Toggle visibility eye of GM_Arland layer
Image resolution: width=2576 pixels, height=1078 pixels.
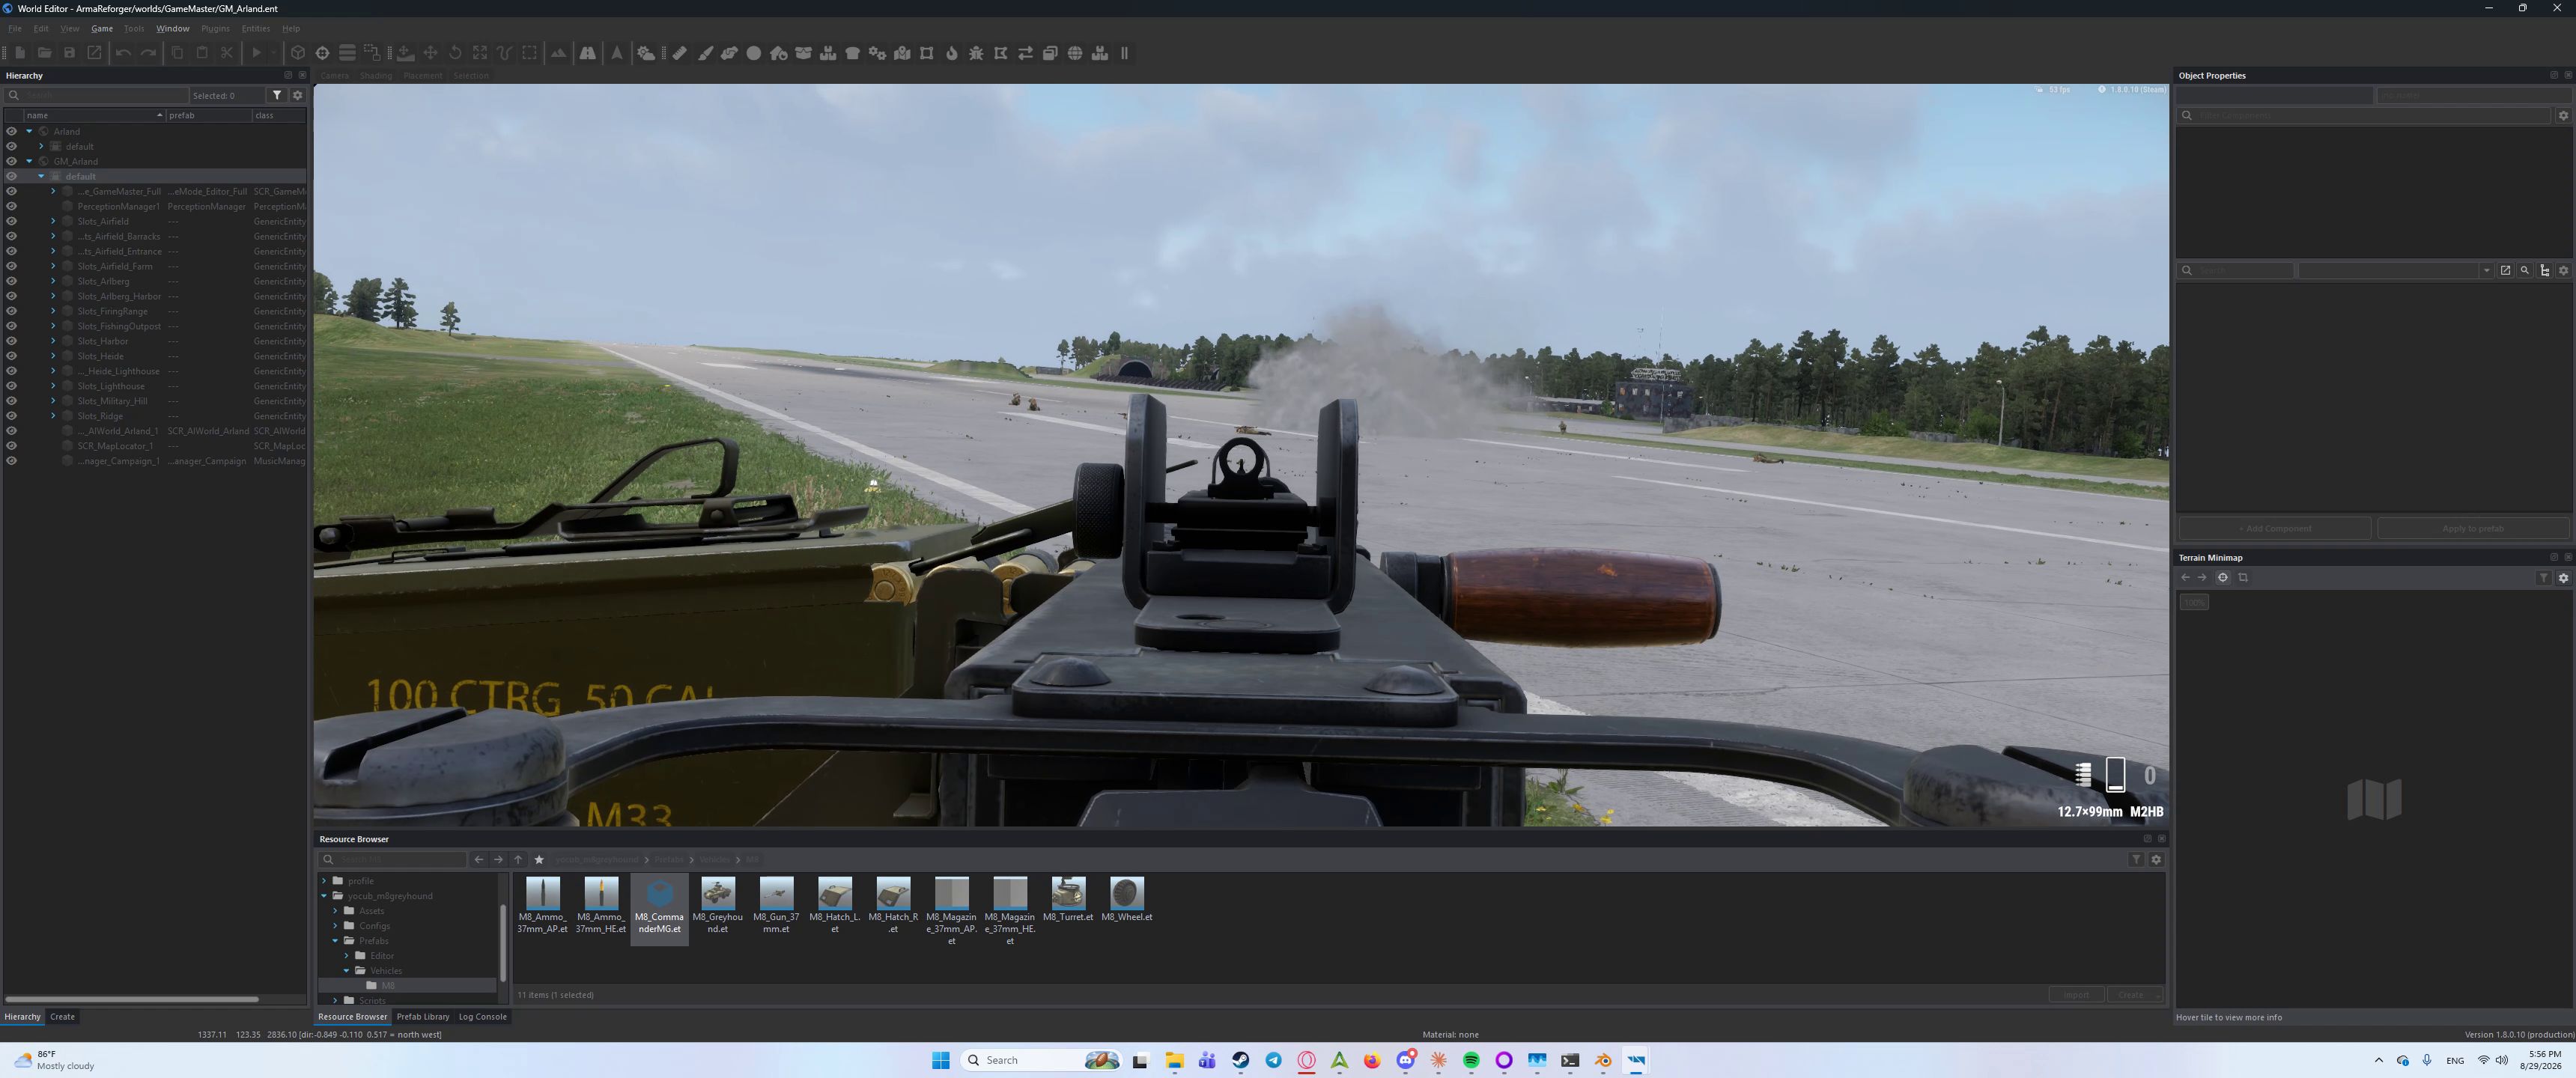point(11,161)
